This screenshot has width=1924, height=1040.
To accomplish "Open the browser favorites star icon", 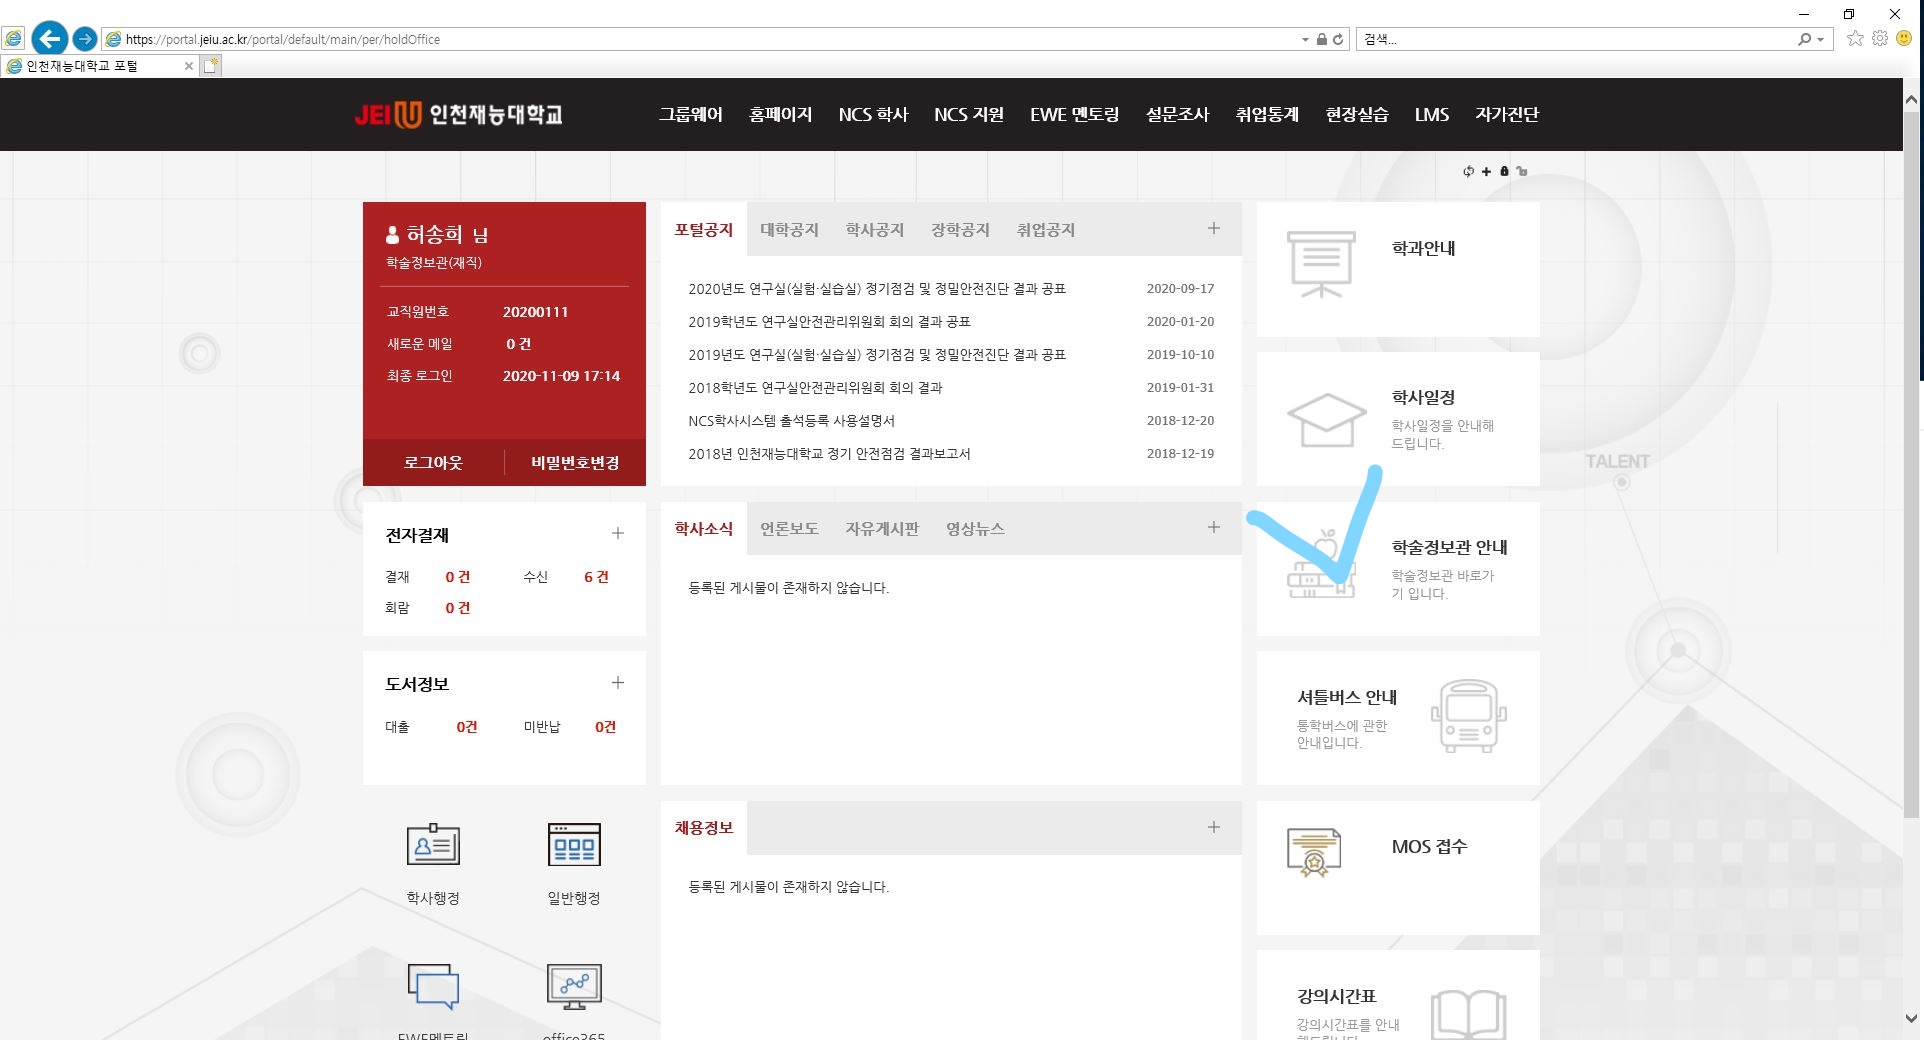I will pyautogui.click(x=1855, y=39).
